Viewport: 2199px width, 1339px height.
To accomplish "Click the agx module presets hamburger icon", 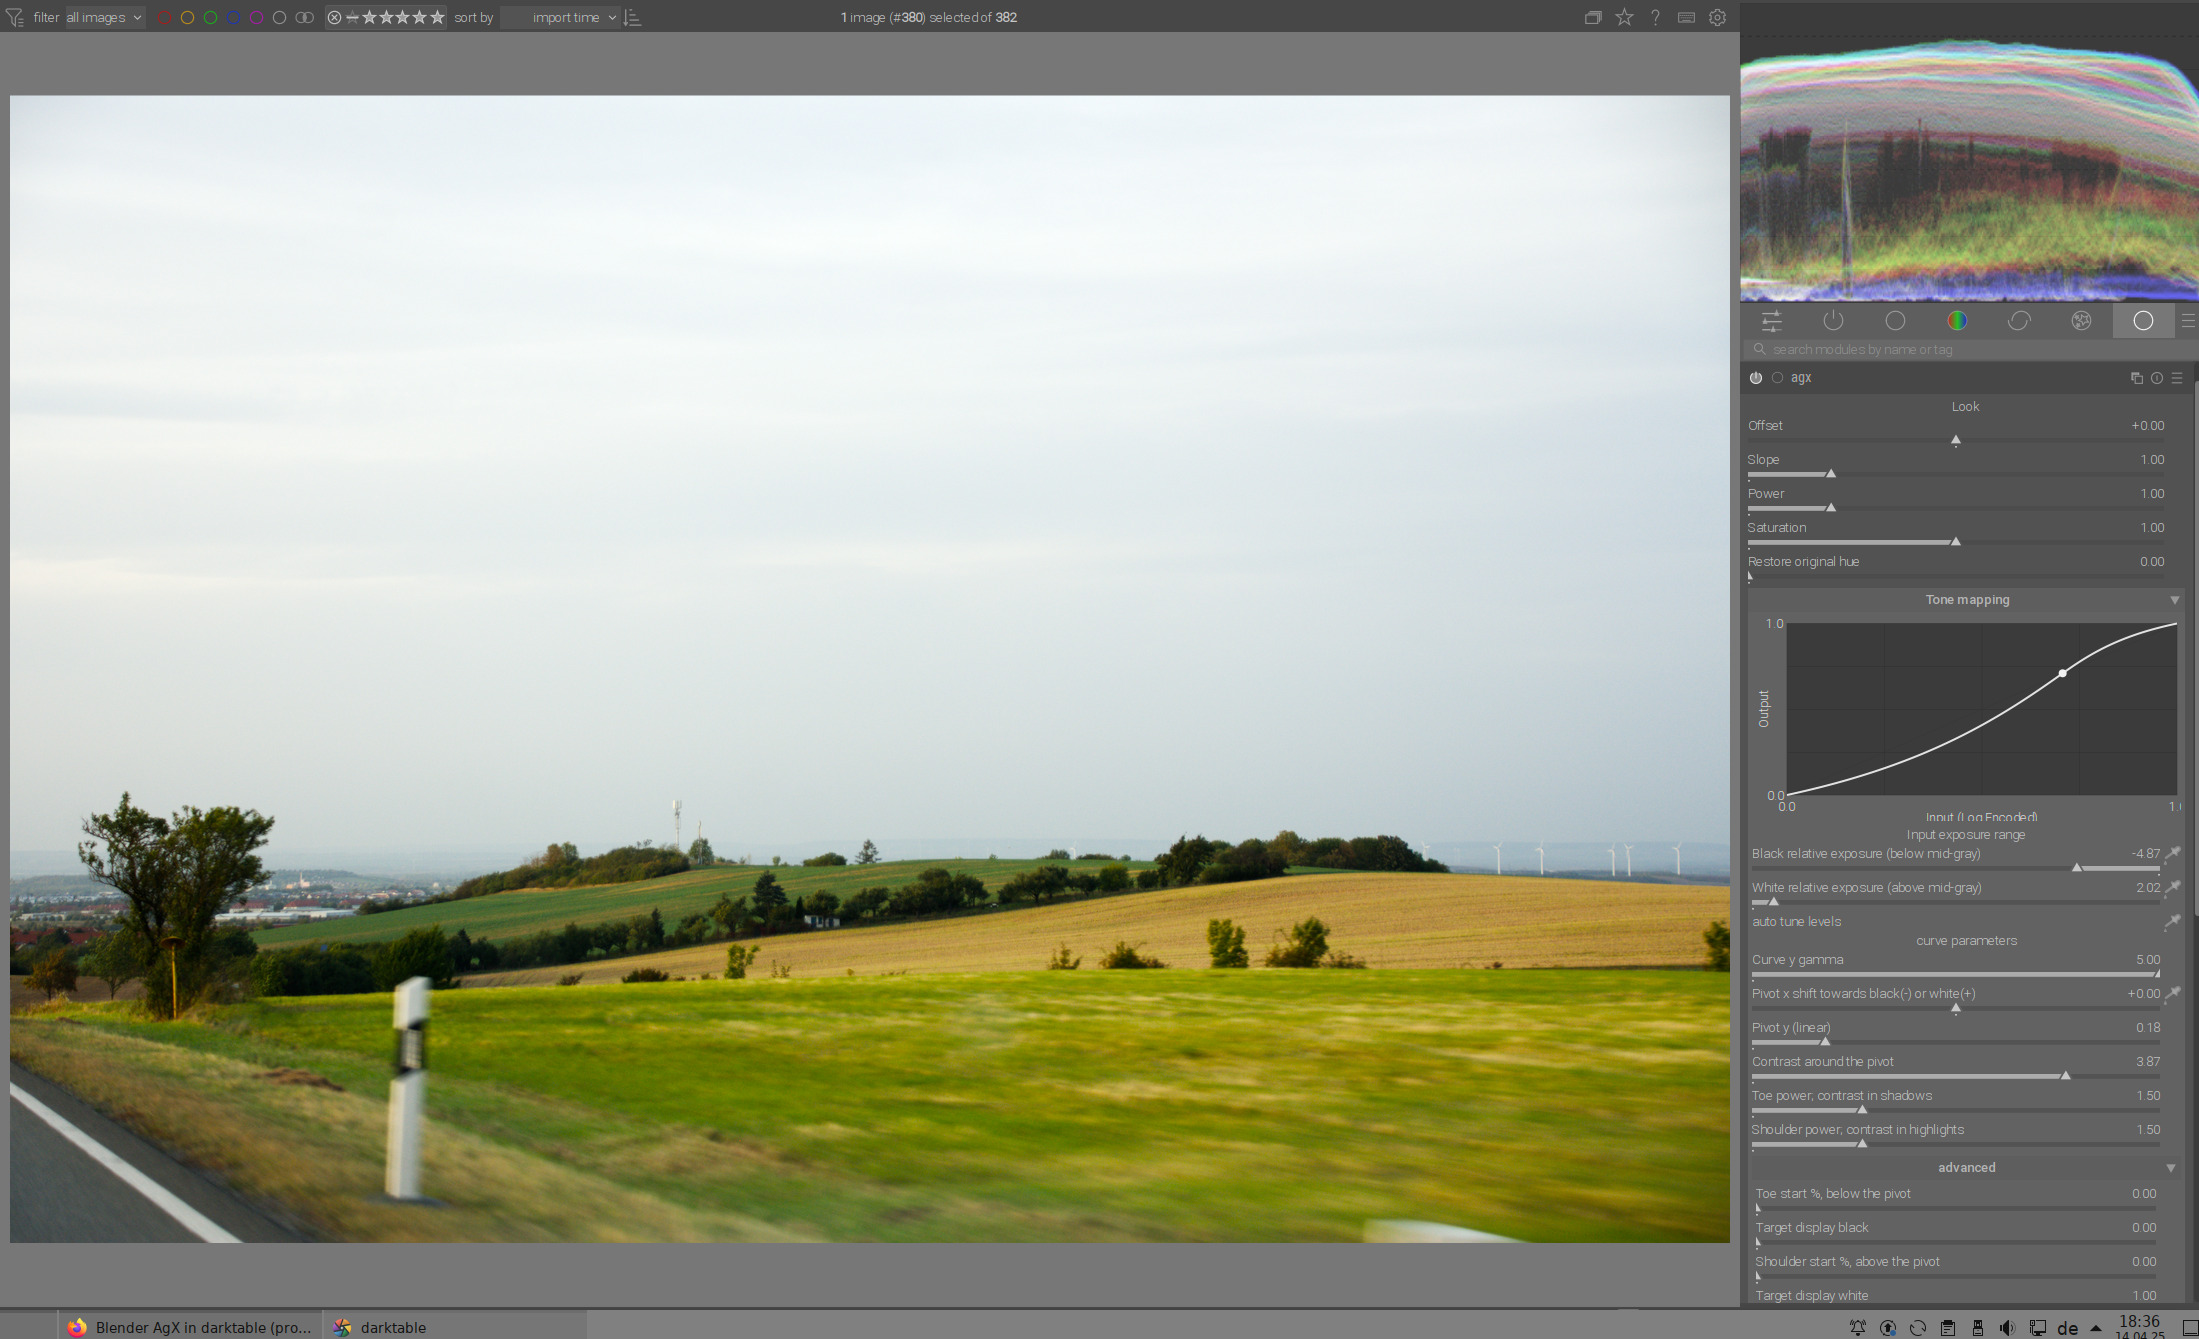I will click(x=2177, y=378).
